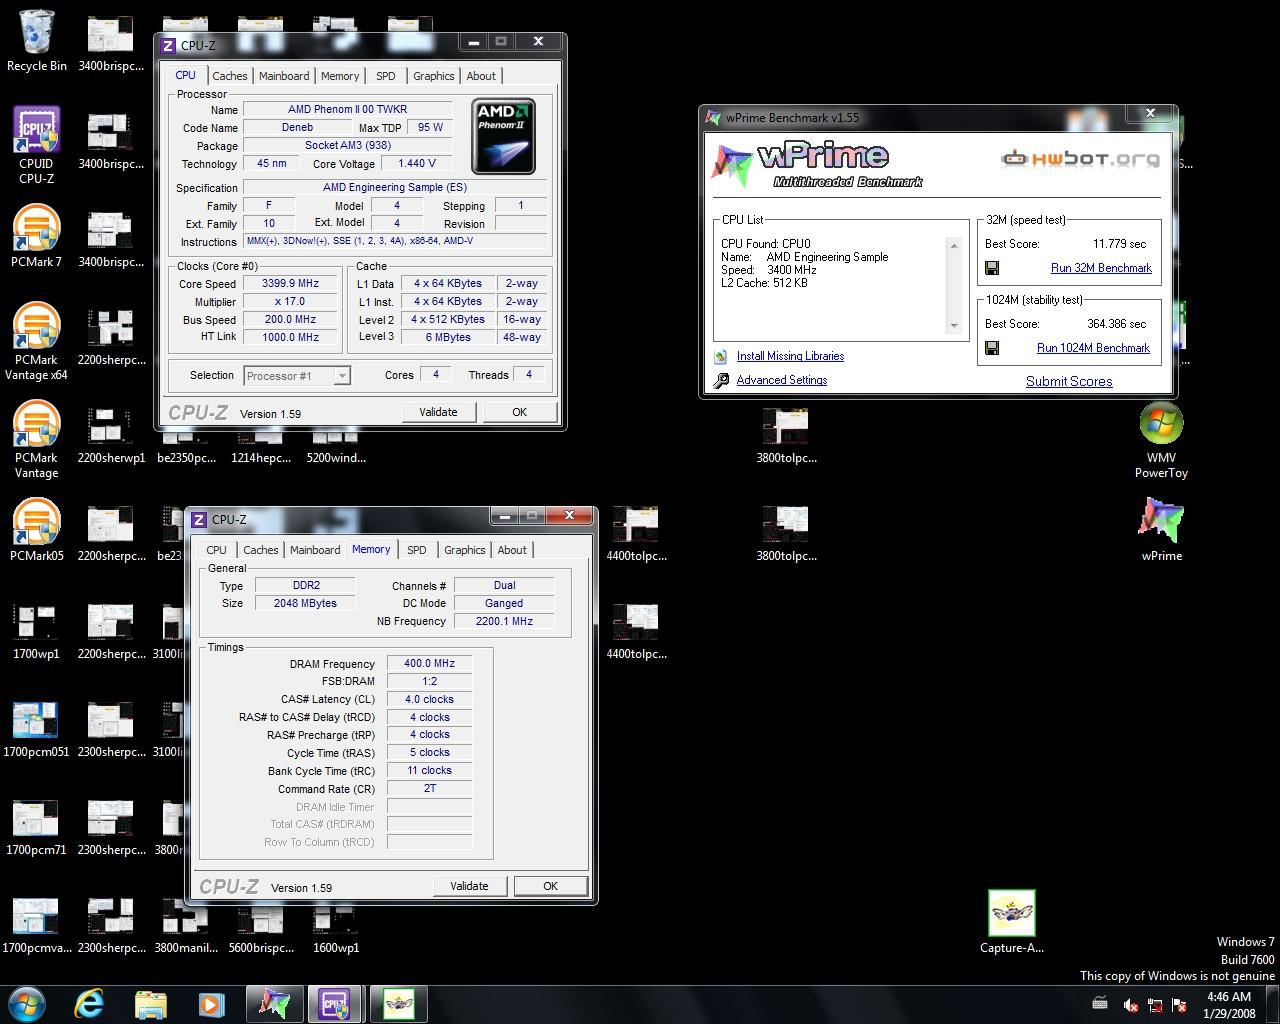Click the HWBOT.org logo in wPrime
Screen dimensions: 1280x1024
click(x=1081, y=159)
